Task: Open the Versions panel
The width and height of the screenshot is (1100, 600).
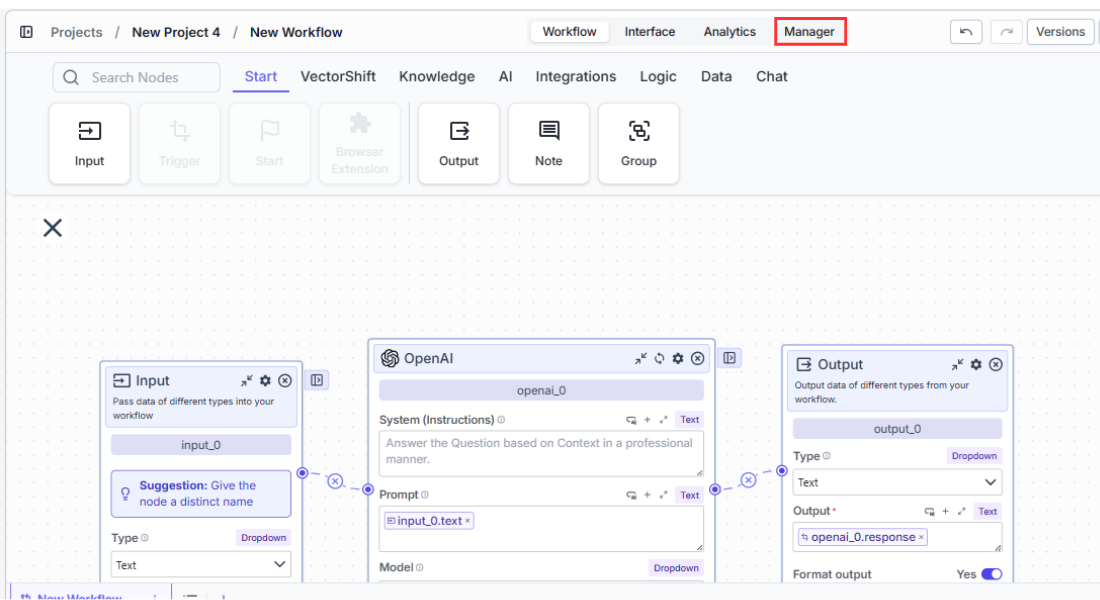Action: pyautogui.click(x=1060, y=31)
